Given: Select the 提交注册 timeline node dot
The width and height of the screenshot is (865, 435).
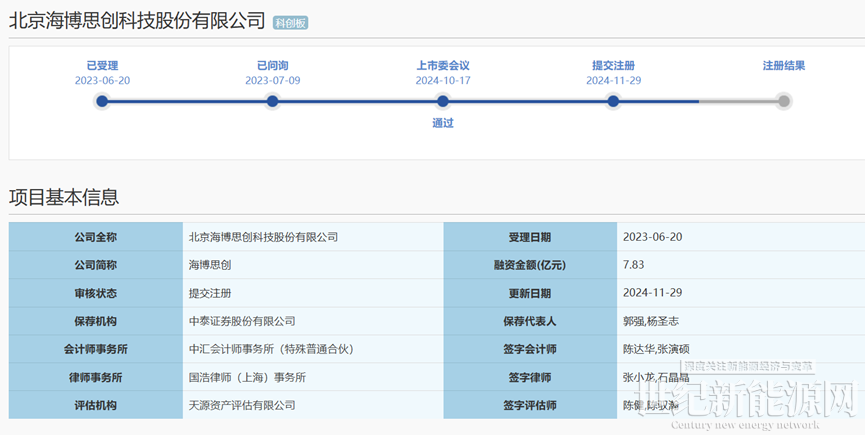Looking at the screenshot, I should click(613, 101).
